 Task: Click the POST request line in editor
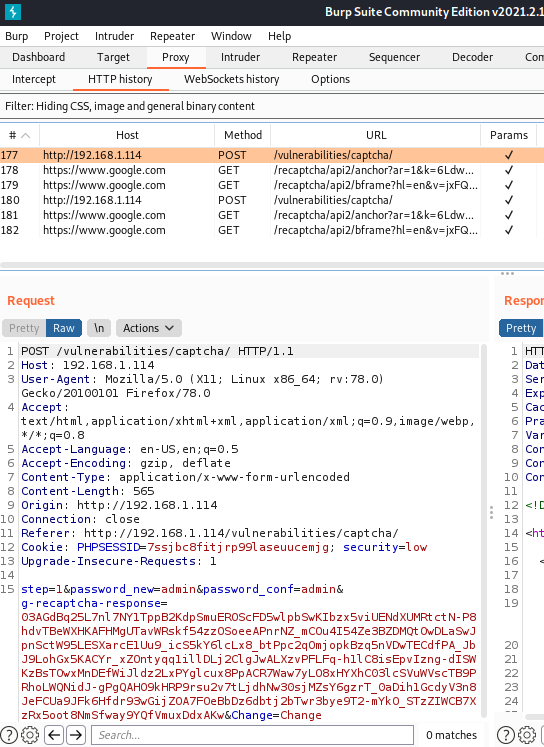pyautogui.click(x=157, y=352)
